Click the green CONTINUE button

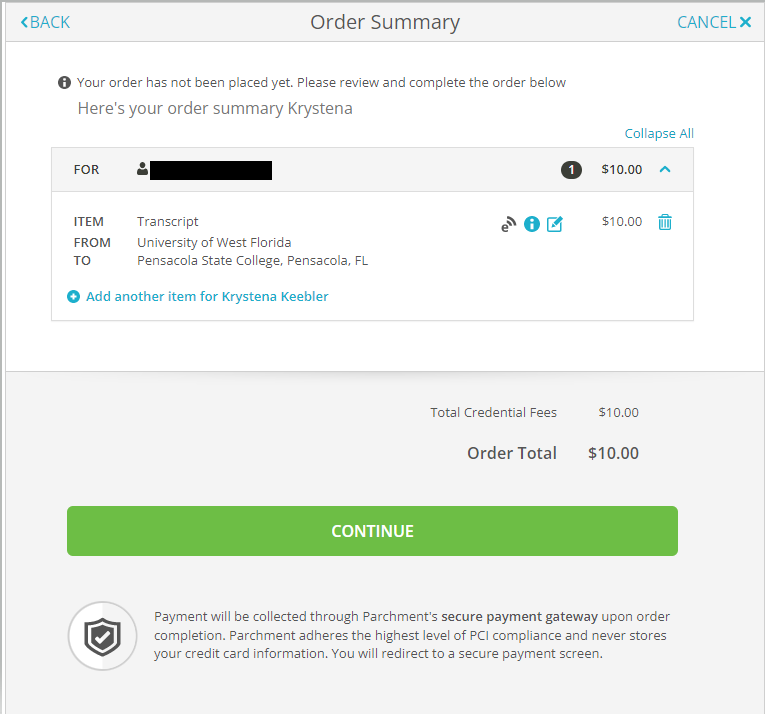click(372, 531)
